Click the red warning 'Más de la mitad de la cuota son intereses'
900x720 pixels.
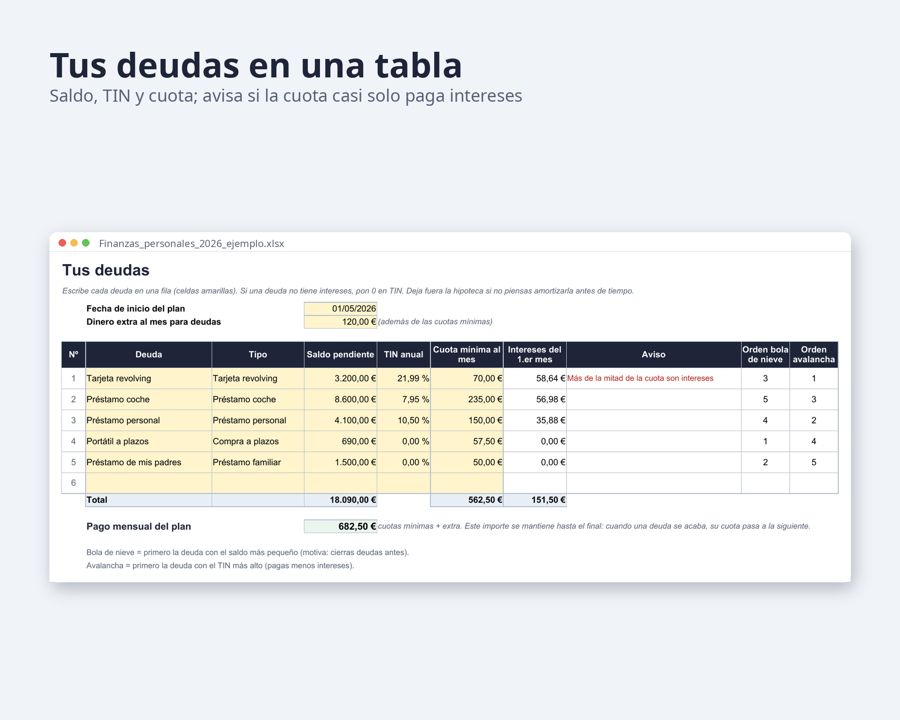640,378
